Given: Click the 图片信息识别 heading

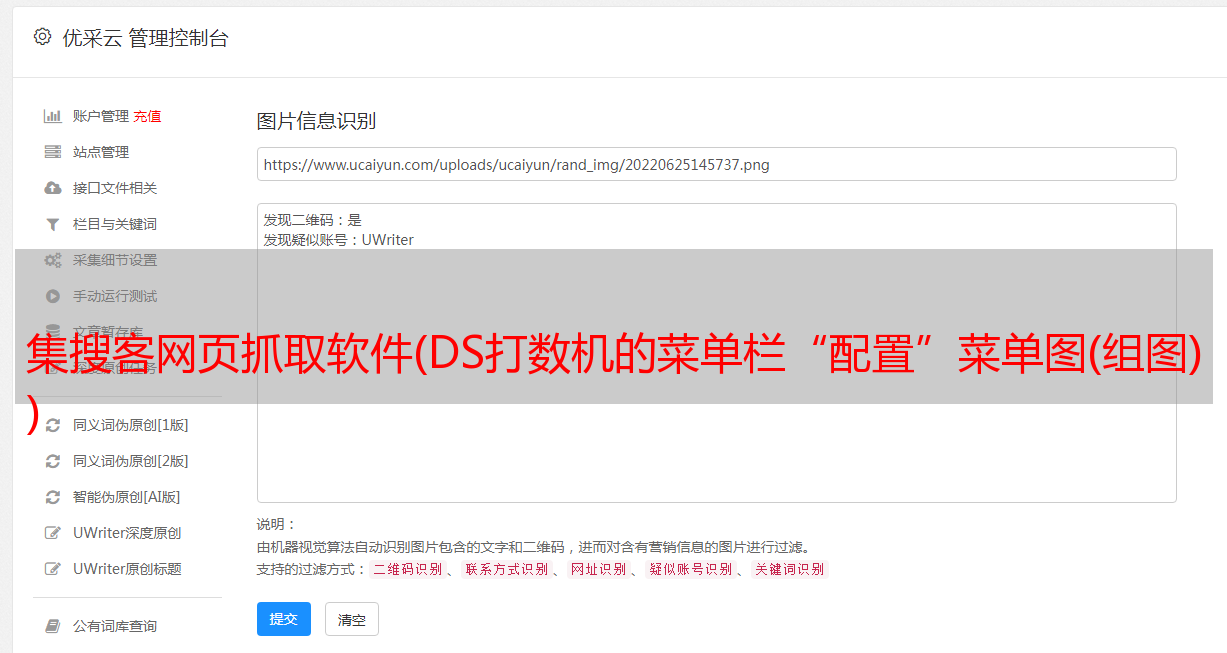Looking at the screenshot, I should tap(316, 121).
